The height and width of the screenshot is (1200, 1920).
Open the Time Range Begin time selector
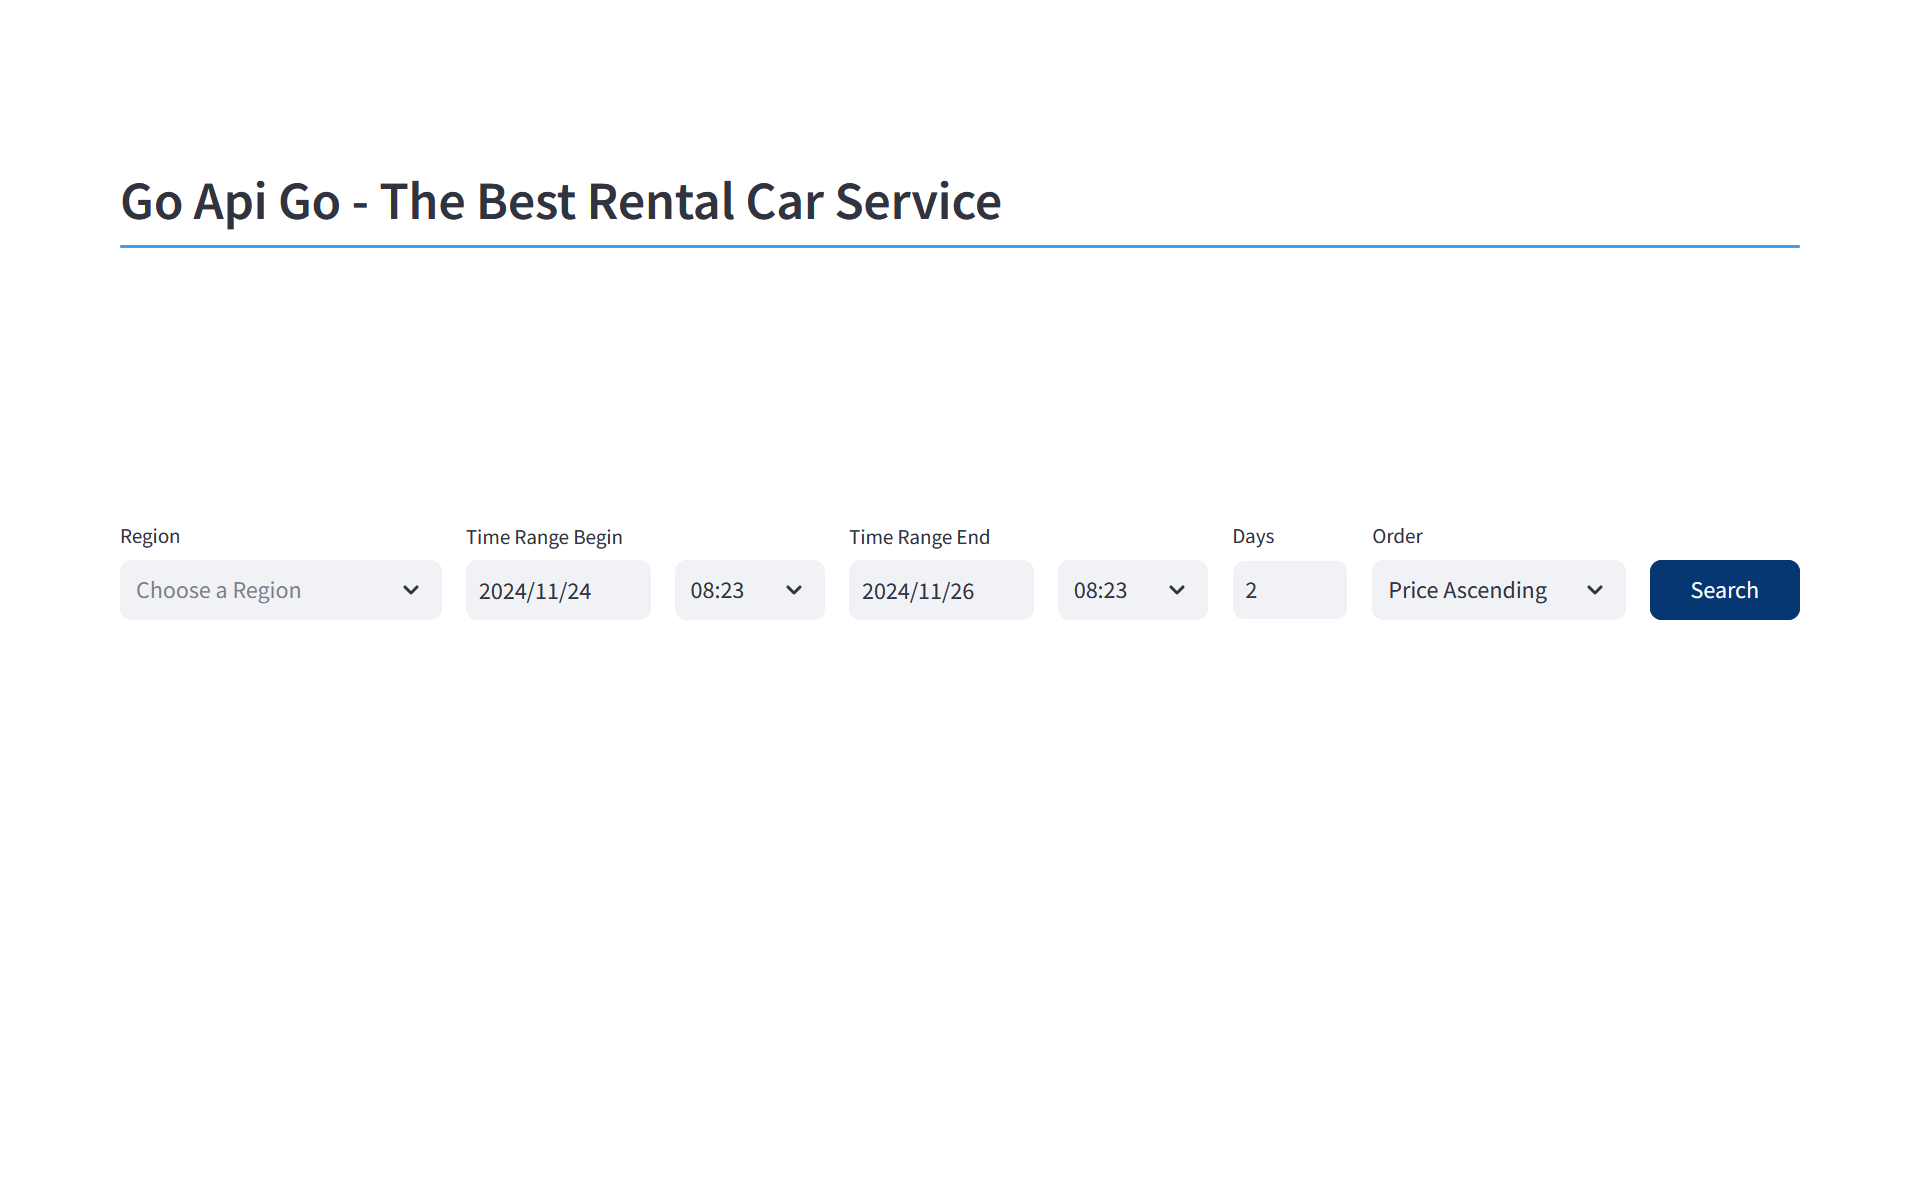pyautogui.click(x=748, y=590)
